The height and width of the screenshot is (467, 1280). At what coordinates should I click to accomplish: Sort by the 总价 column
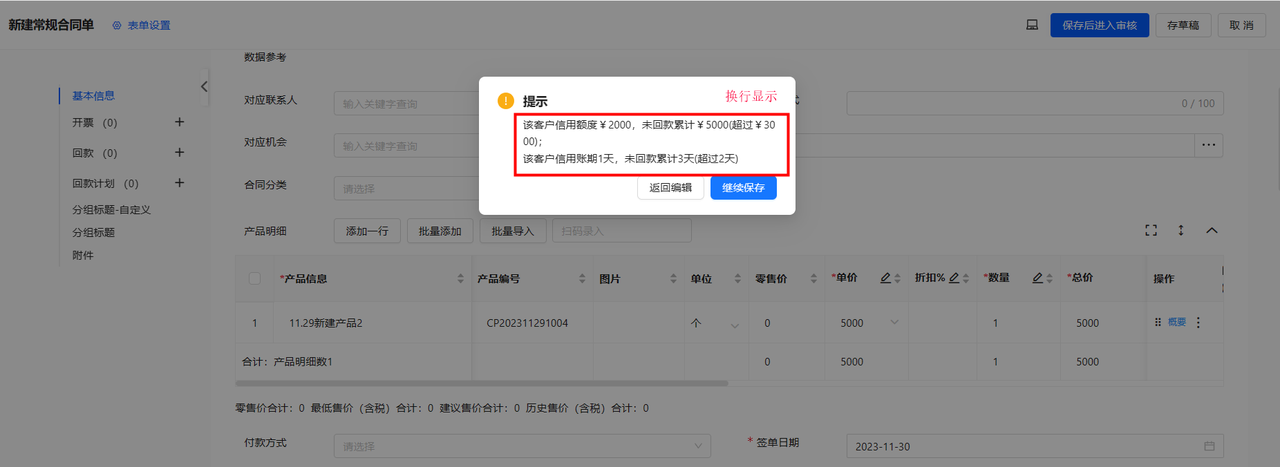click(1132, 278)
